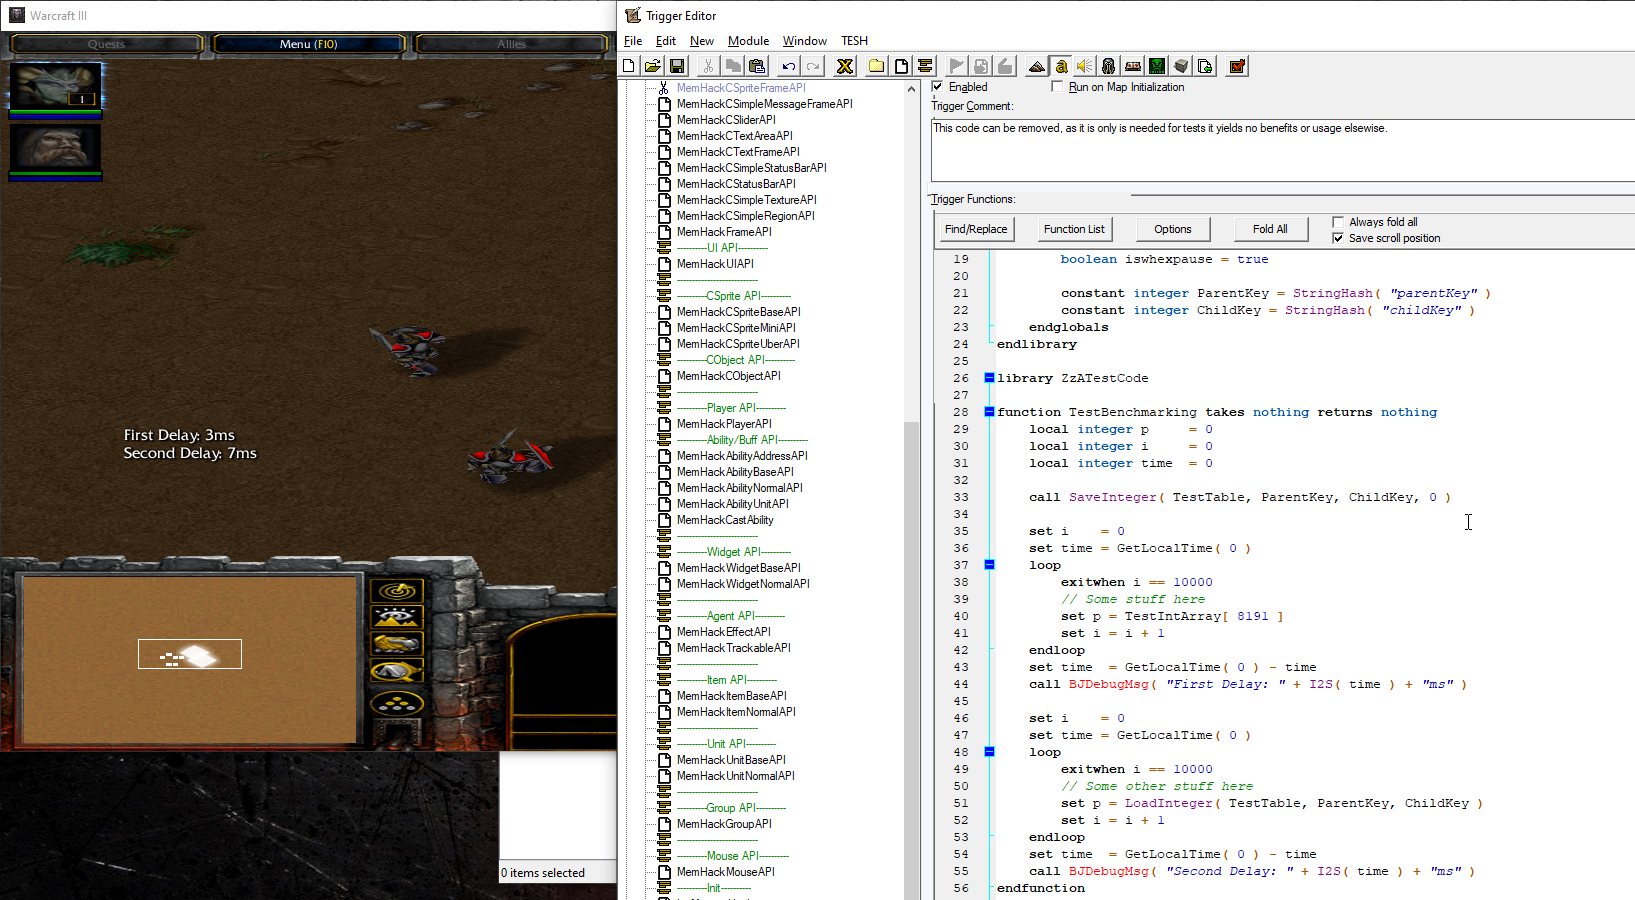Select MemHackUIAPI in the trigger tree
The width and height of the screenshot is (1635, 900).
click(x=715, y=264)
